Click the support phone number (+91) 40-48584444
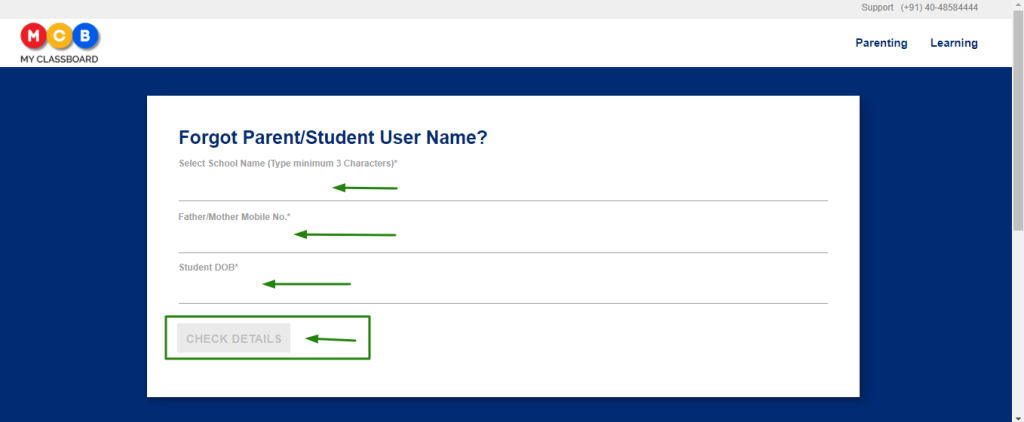Viewport: 1024px width, 422px height. coord(939,8)
